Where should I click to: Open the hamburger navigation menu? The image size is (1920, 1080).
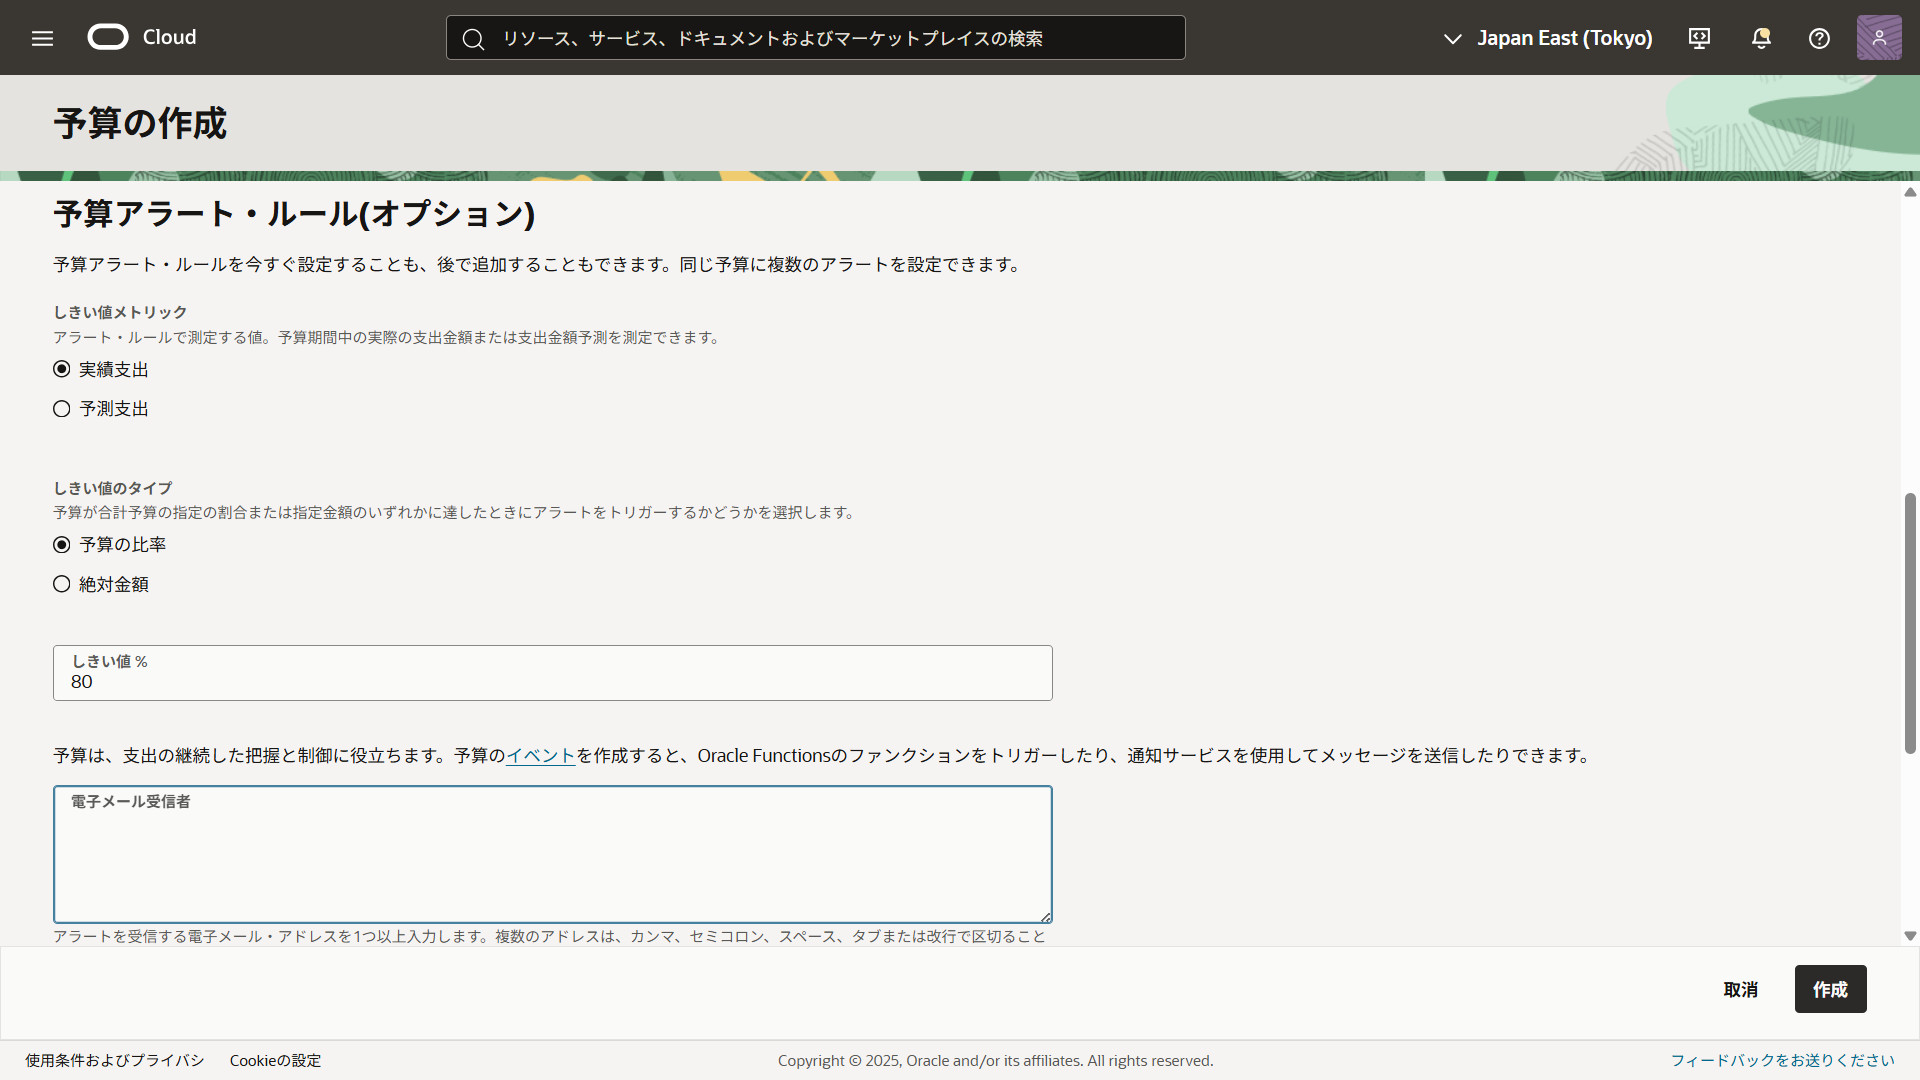[42, 38]
